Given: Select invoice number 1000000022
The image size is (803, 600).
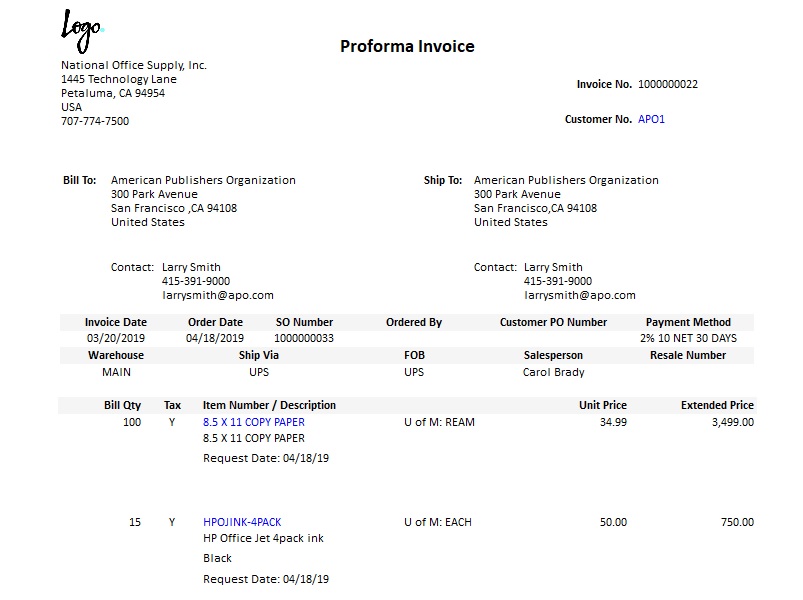Looking at the screenshot, I should [667, 84].
